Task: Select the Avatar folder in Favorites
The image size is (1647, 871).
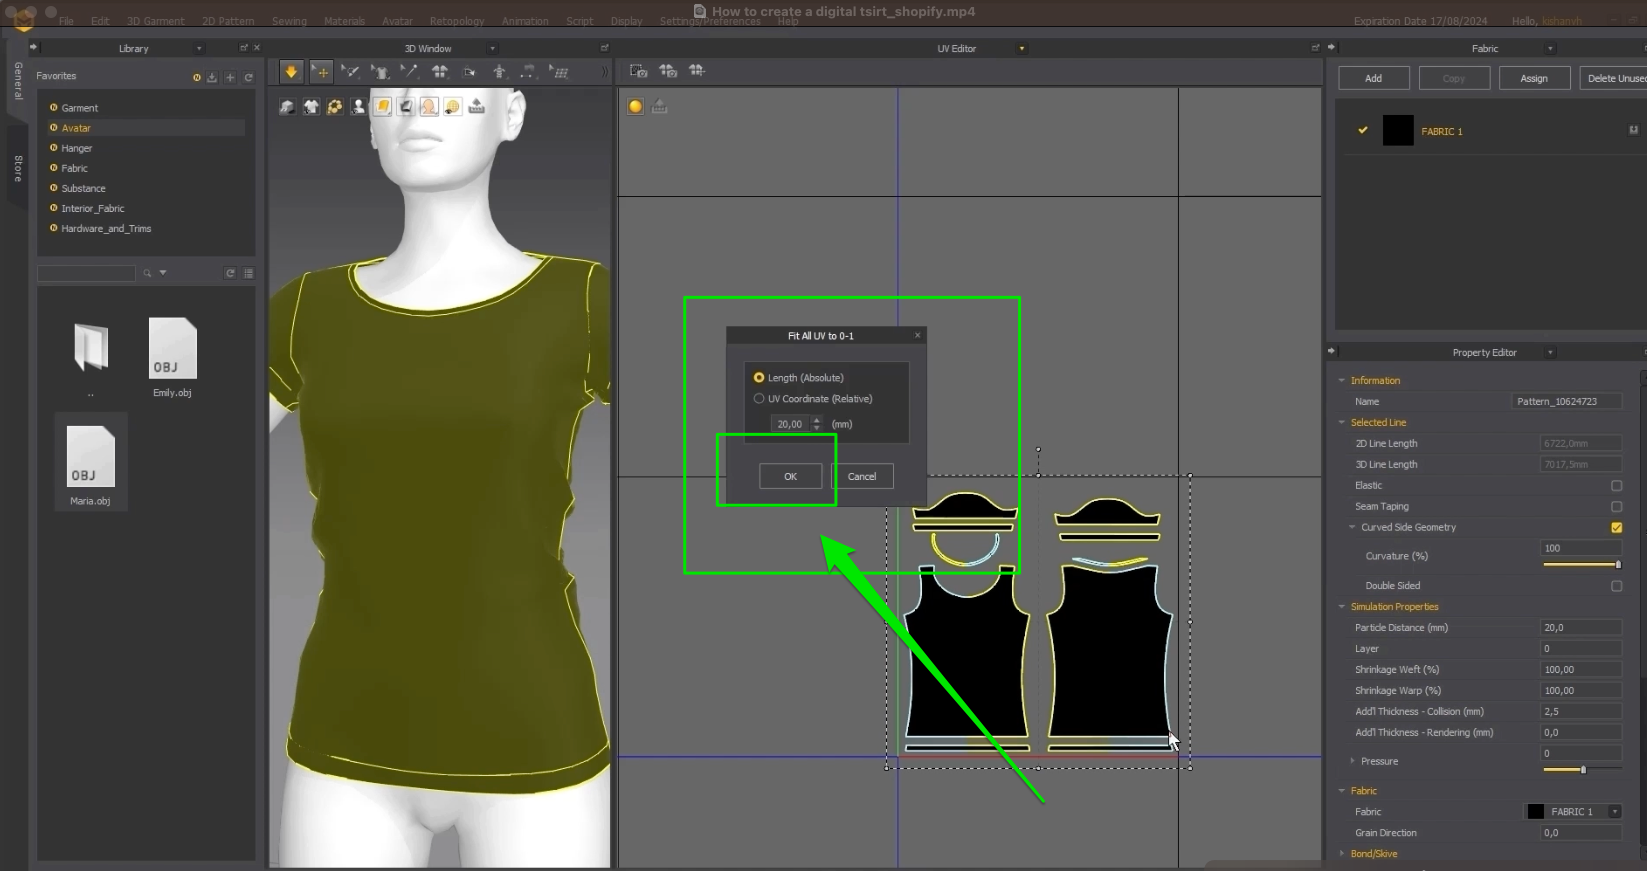Action: (146, 128)
